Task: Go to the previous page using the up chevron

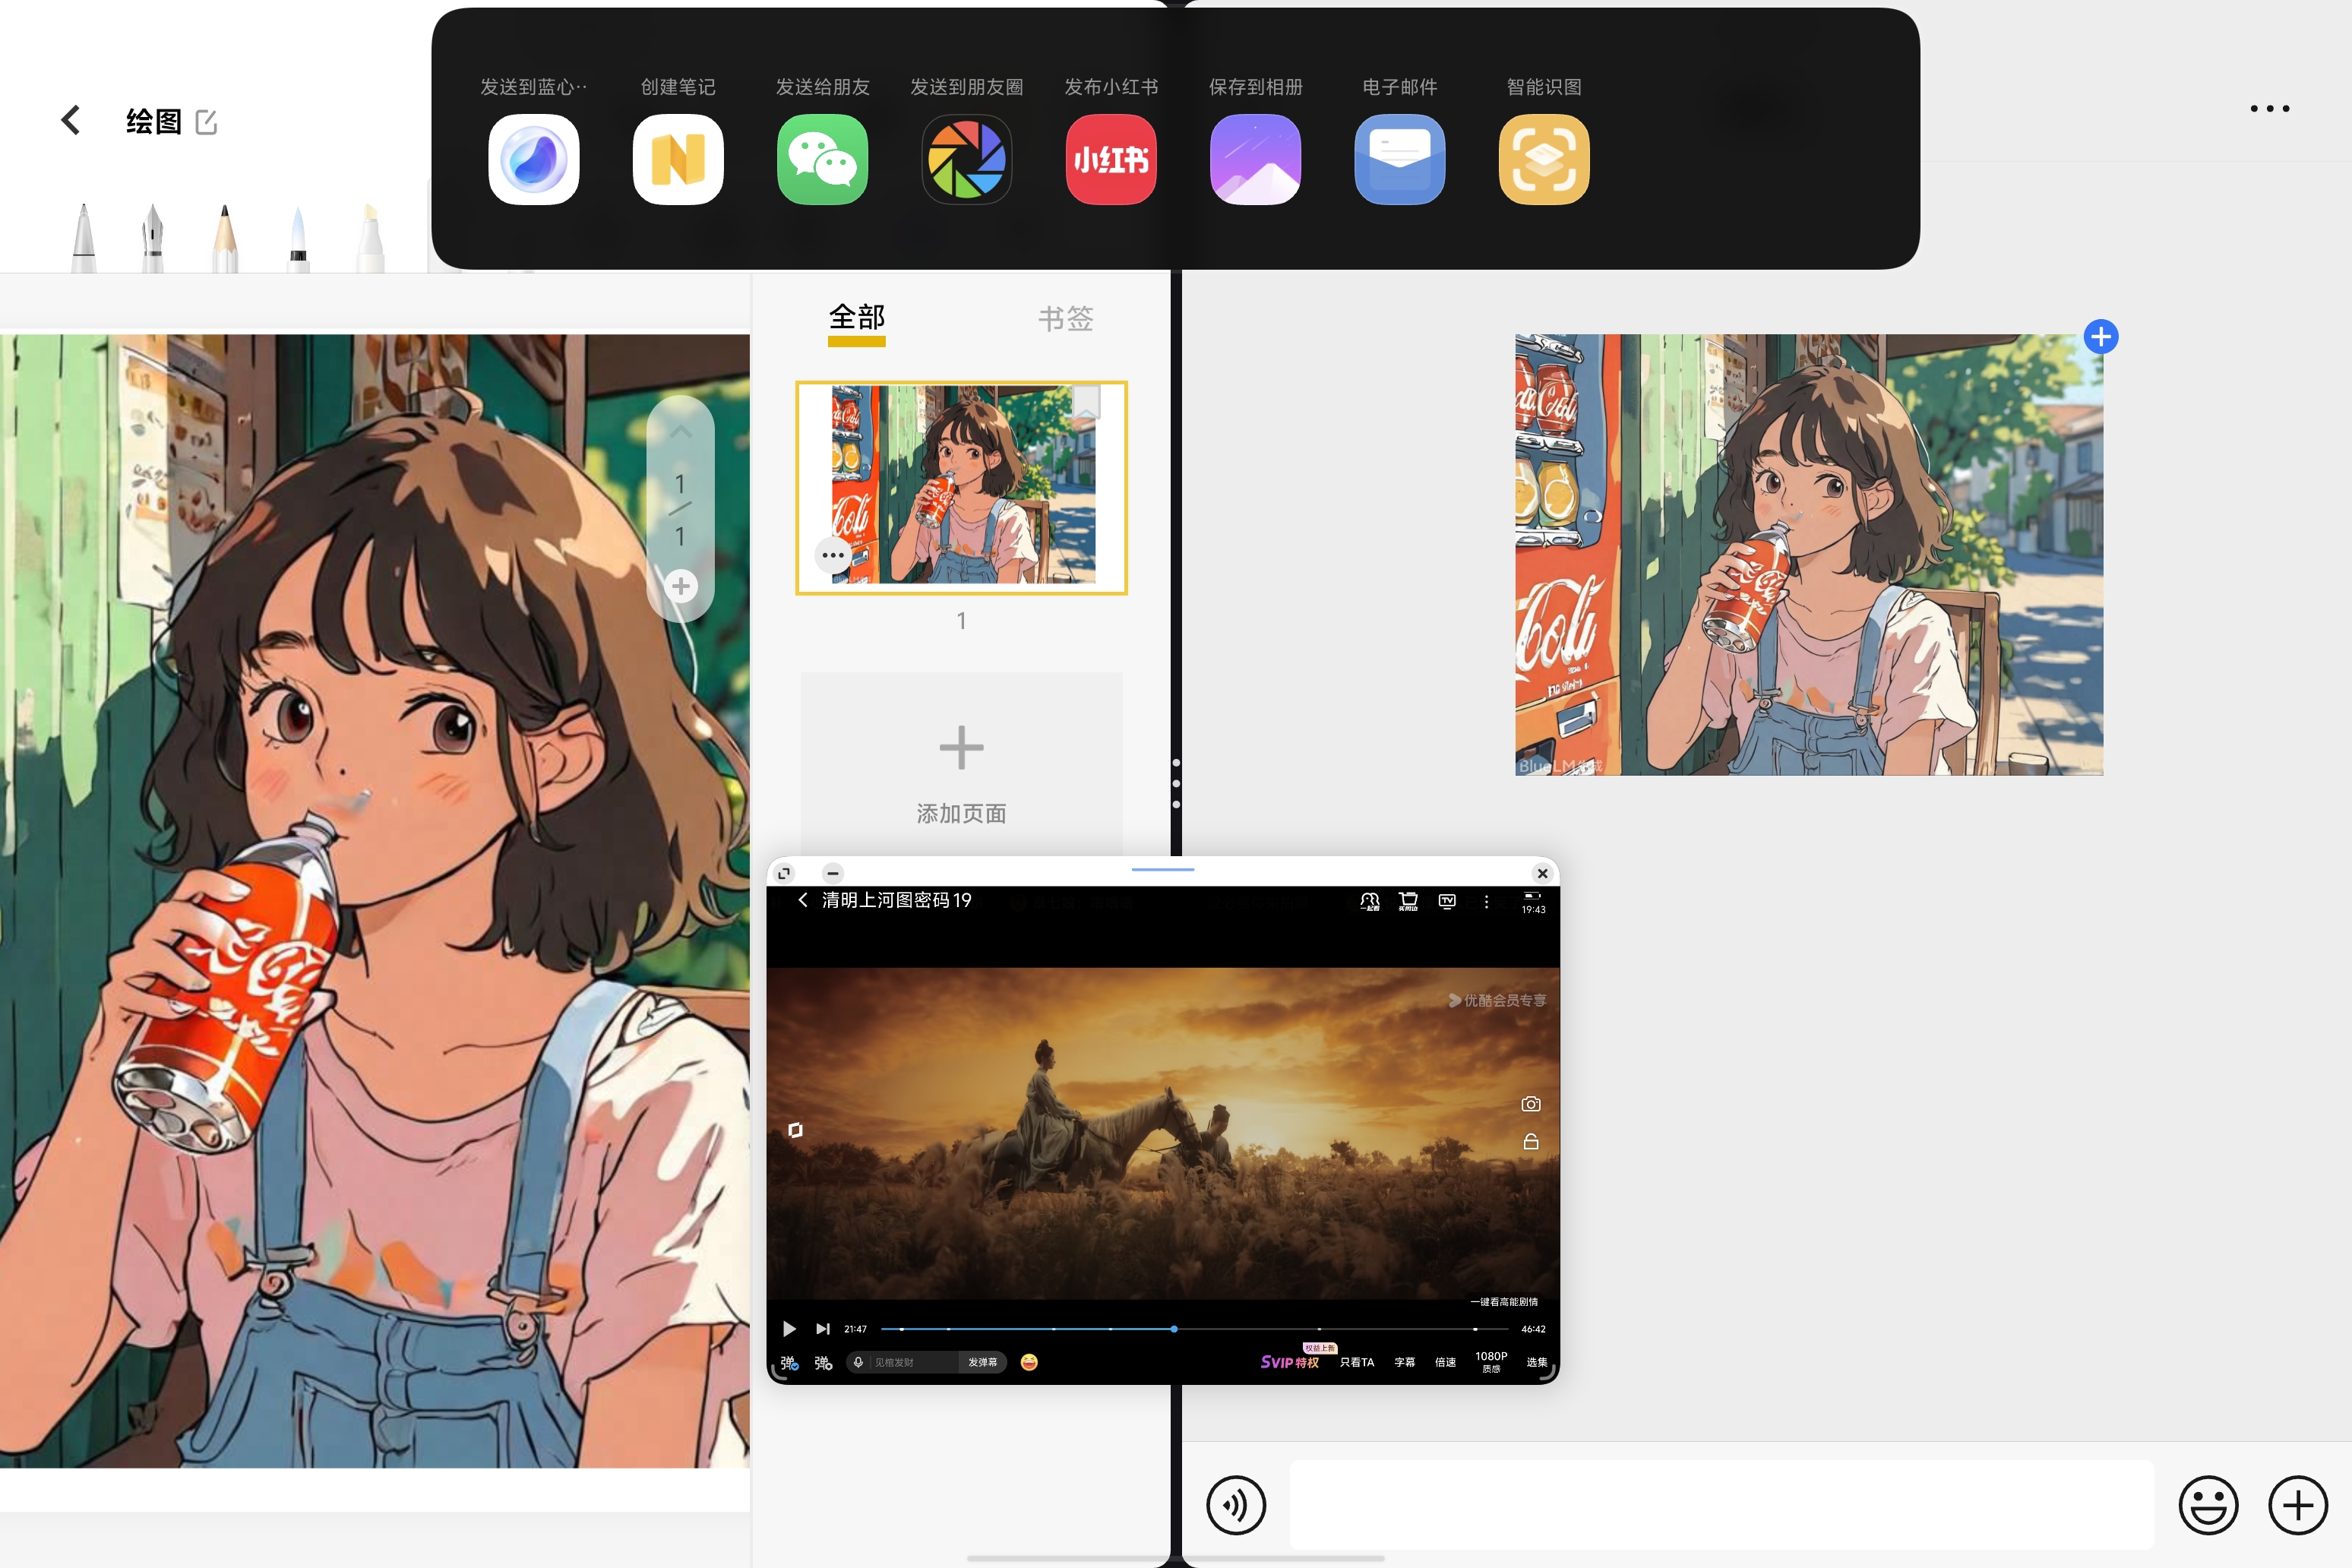Action: click(x=681, y=432)
